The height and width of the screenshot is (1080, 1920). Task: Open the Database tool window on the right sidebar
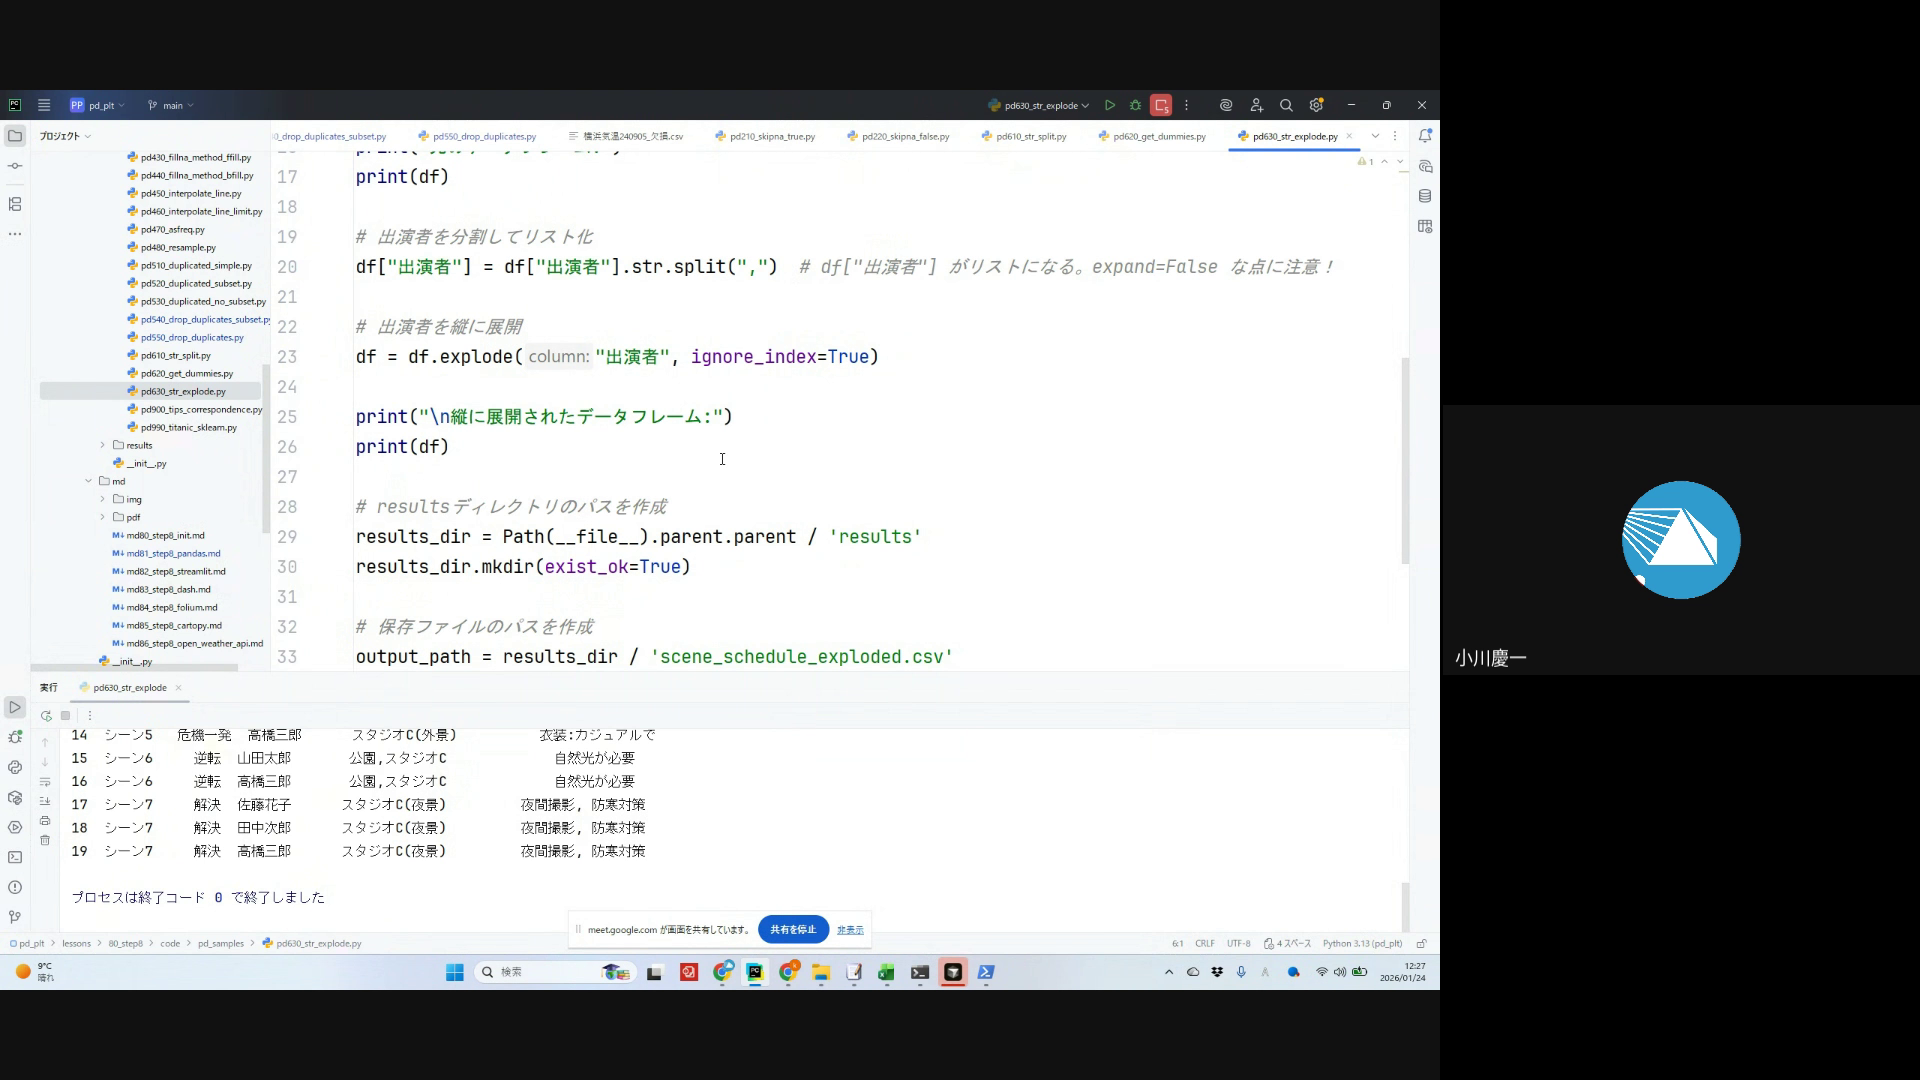click(x=1425, y=196)
